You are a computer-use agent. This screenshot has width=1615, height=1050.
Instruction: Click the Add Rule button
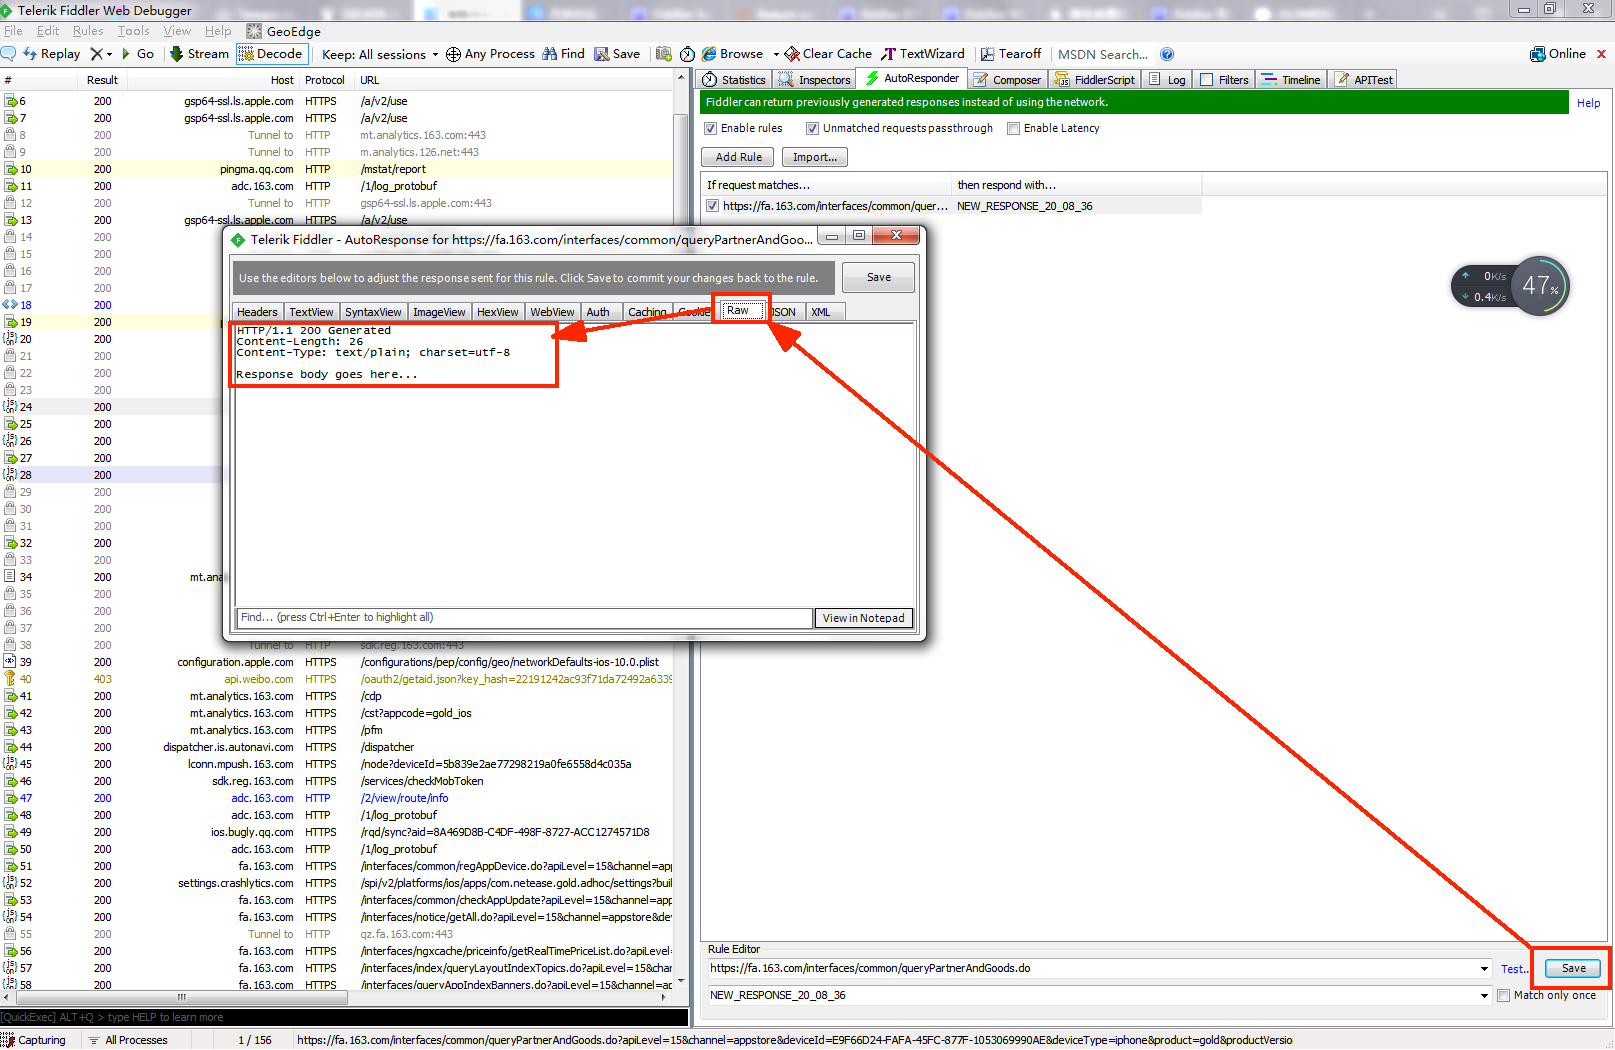coord(738,157)
